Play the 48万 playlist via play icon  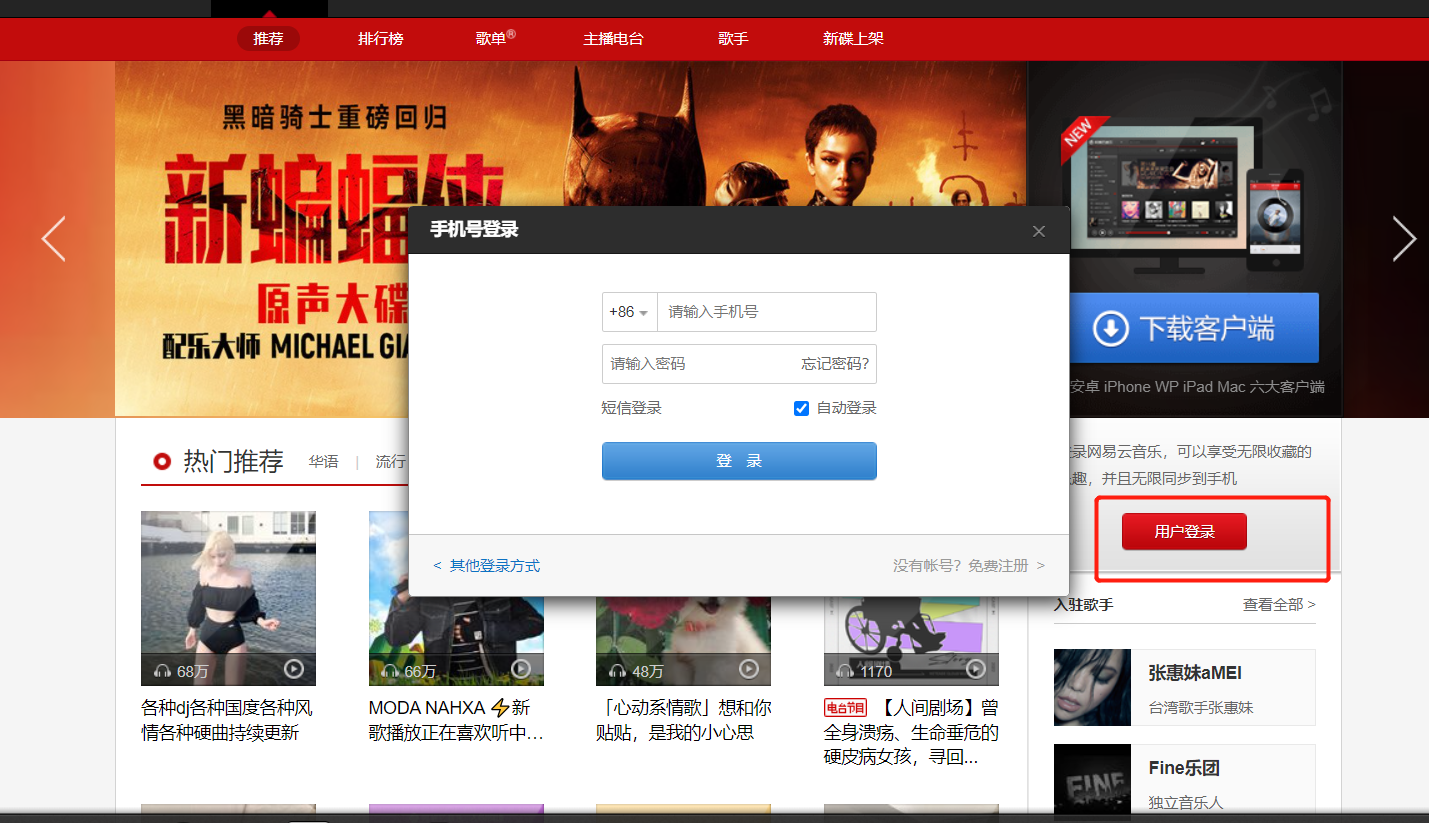tap(749, 668)
